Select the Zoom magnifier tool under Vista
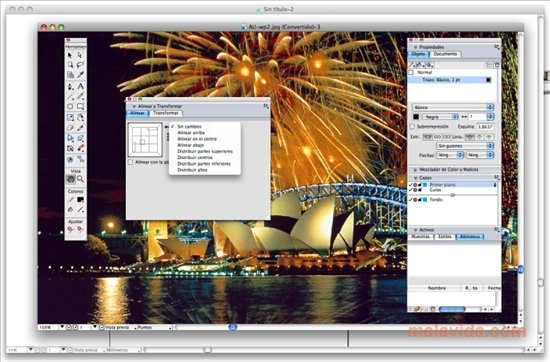 [81, 179]
